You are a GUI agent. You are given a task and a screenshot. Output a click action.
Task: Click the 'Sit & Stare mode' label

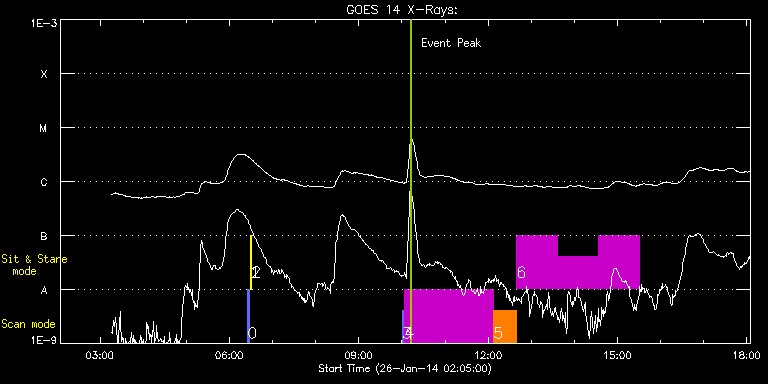(34, 264)
